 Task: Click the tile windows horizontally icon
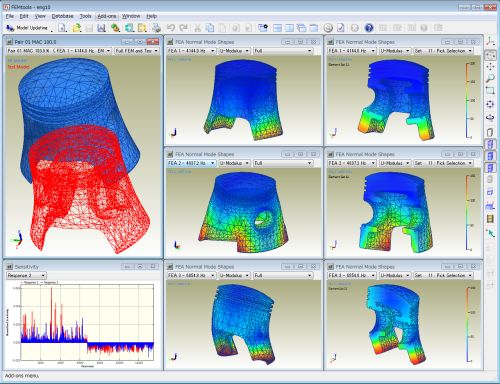pos(277,28)
